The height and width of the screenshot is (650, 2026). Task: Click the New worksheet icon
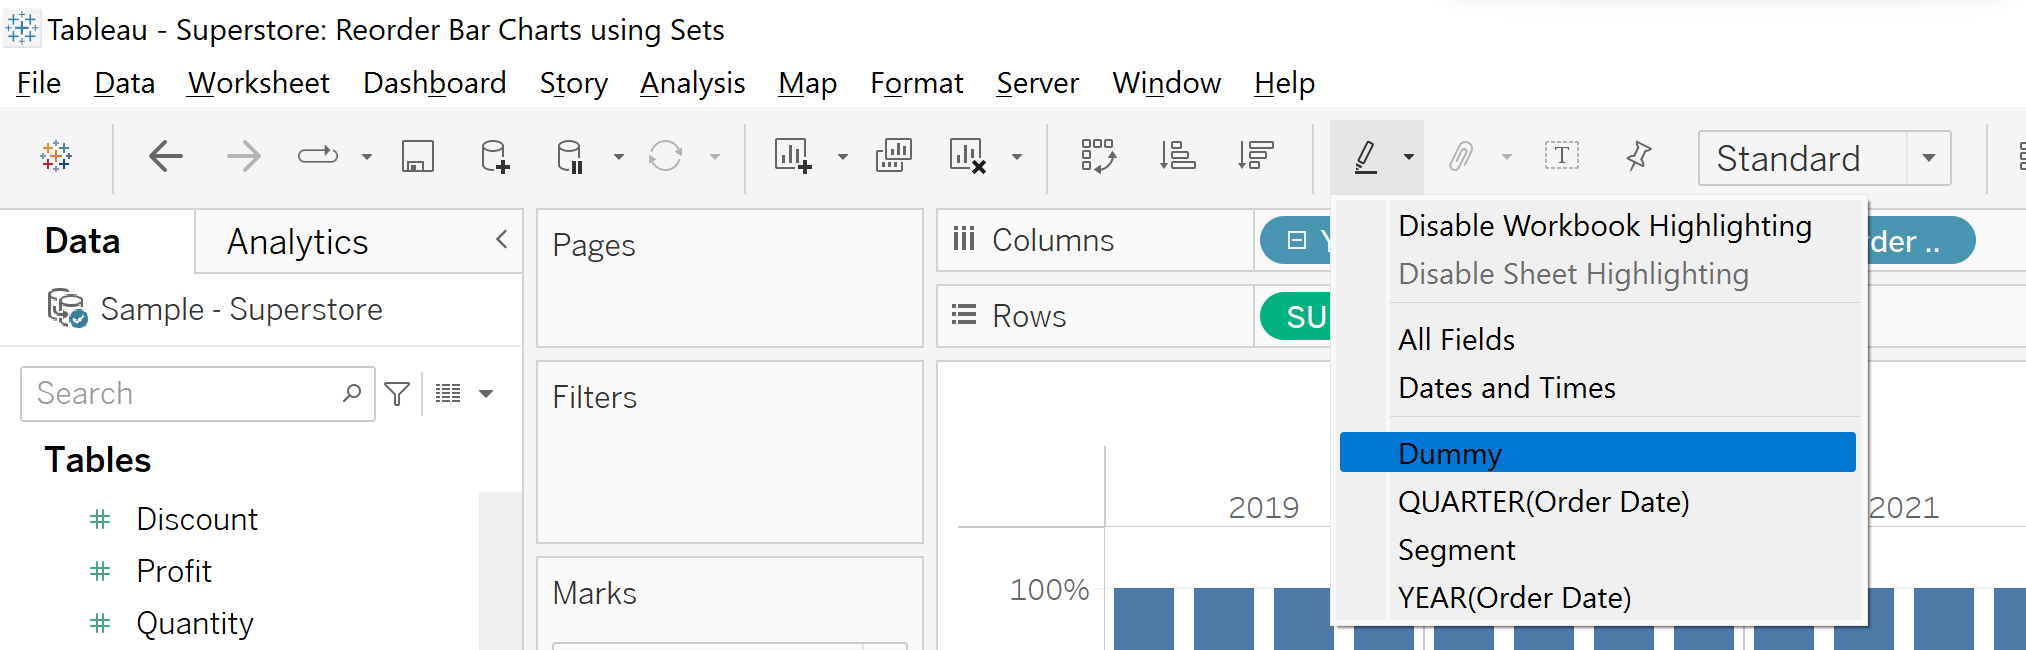793,156
